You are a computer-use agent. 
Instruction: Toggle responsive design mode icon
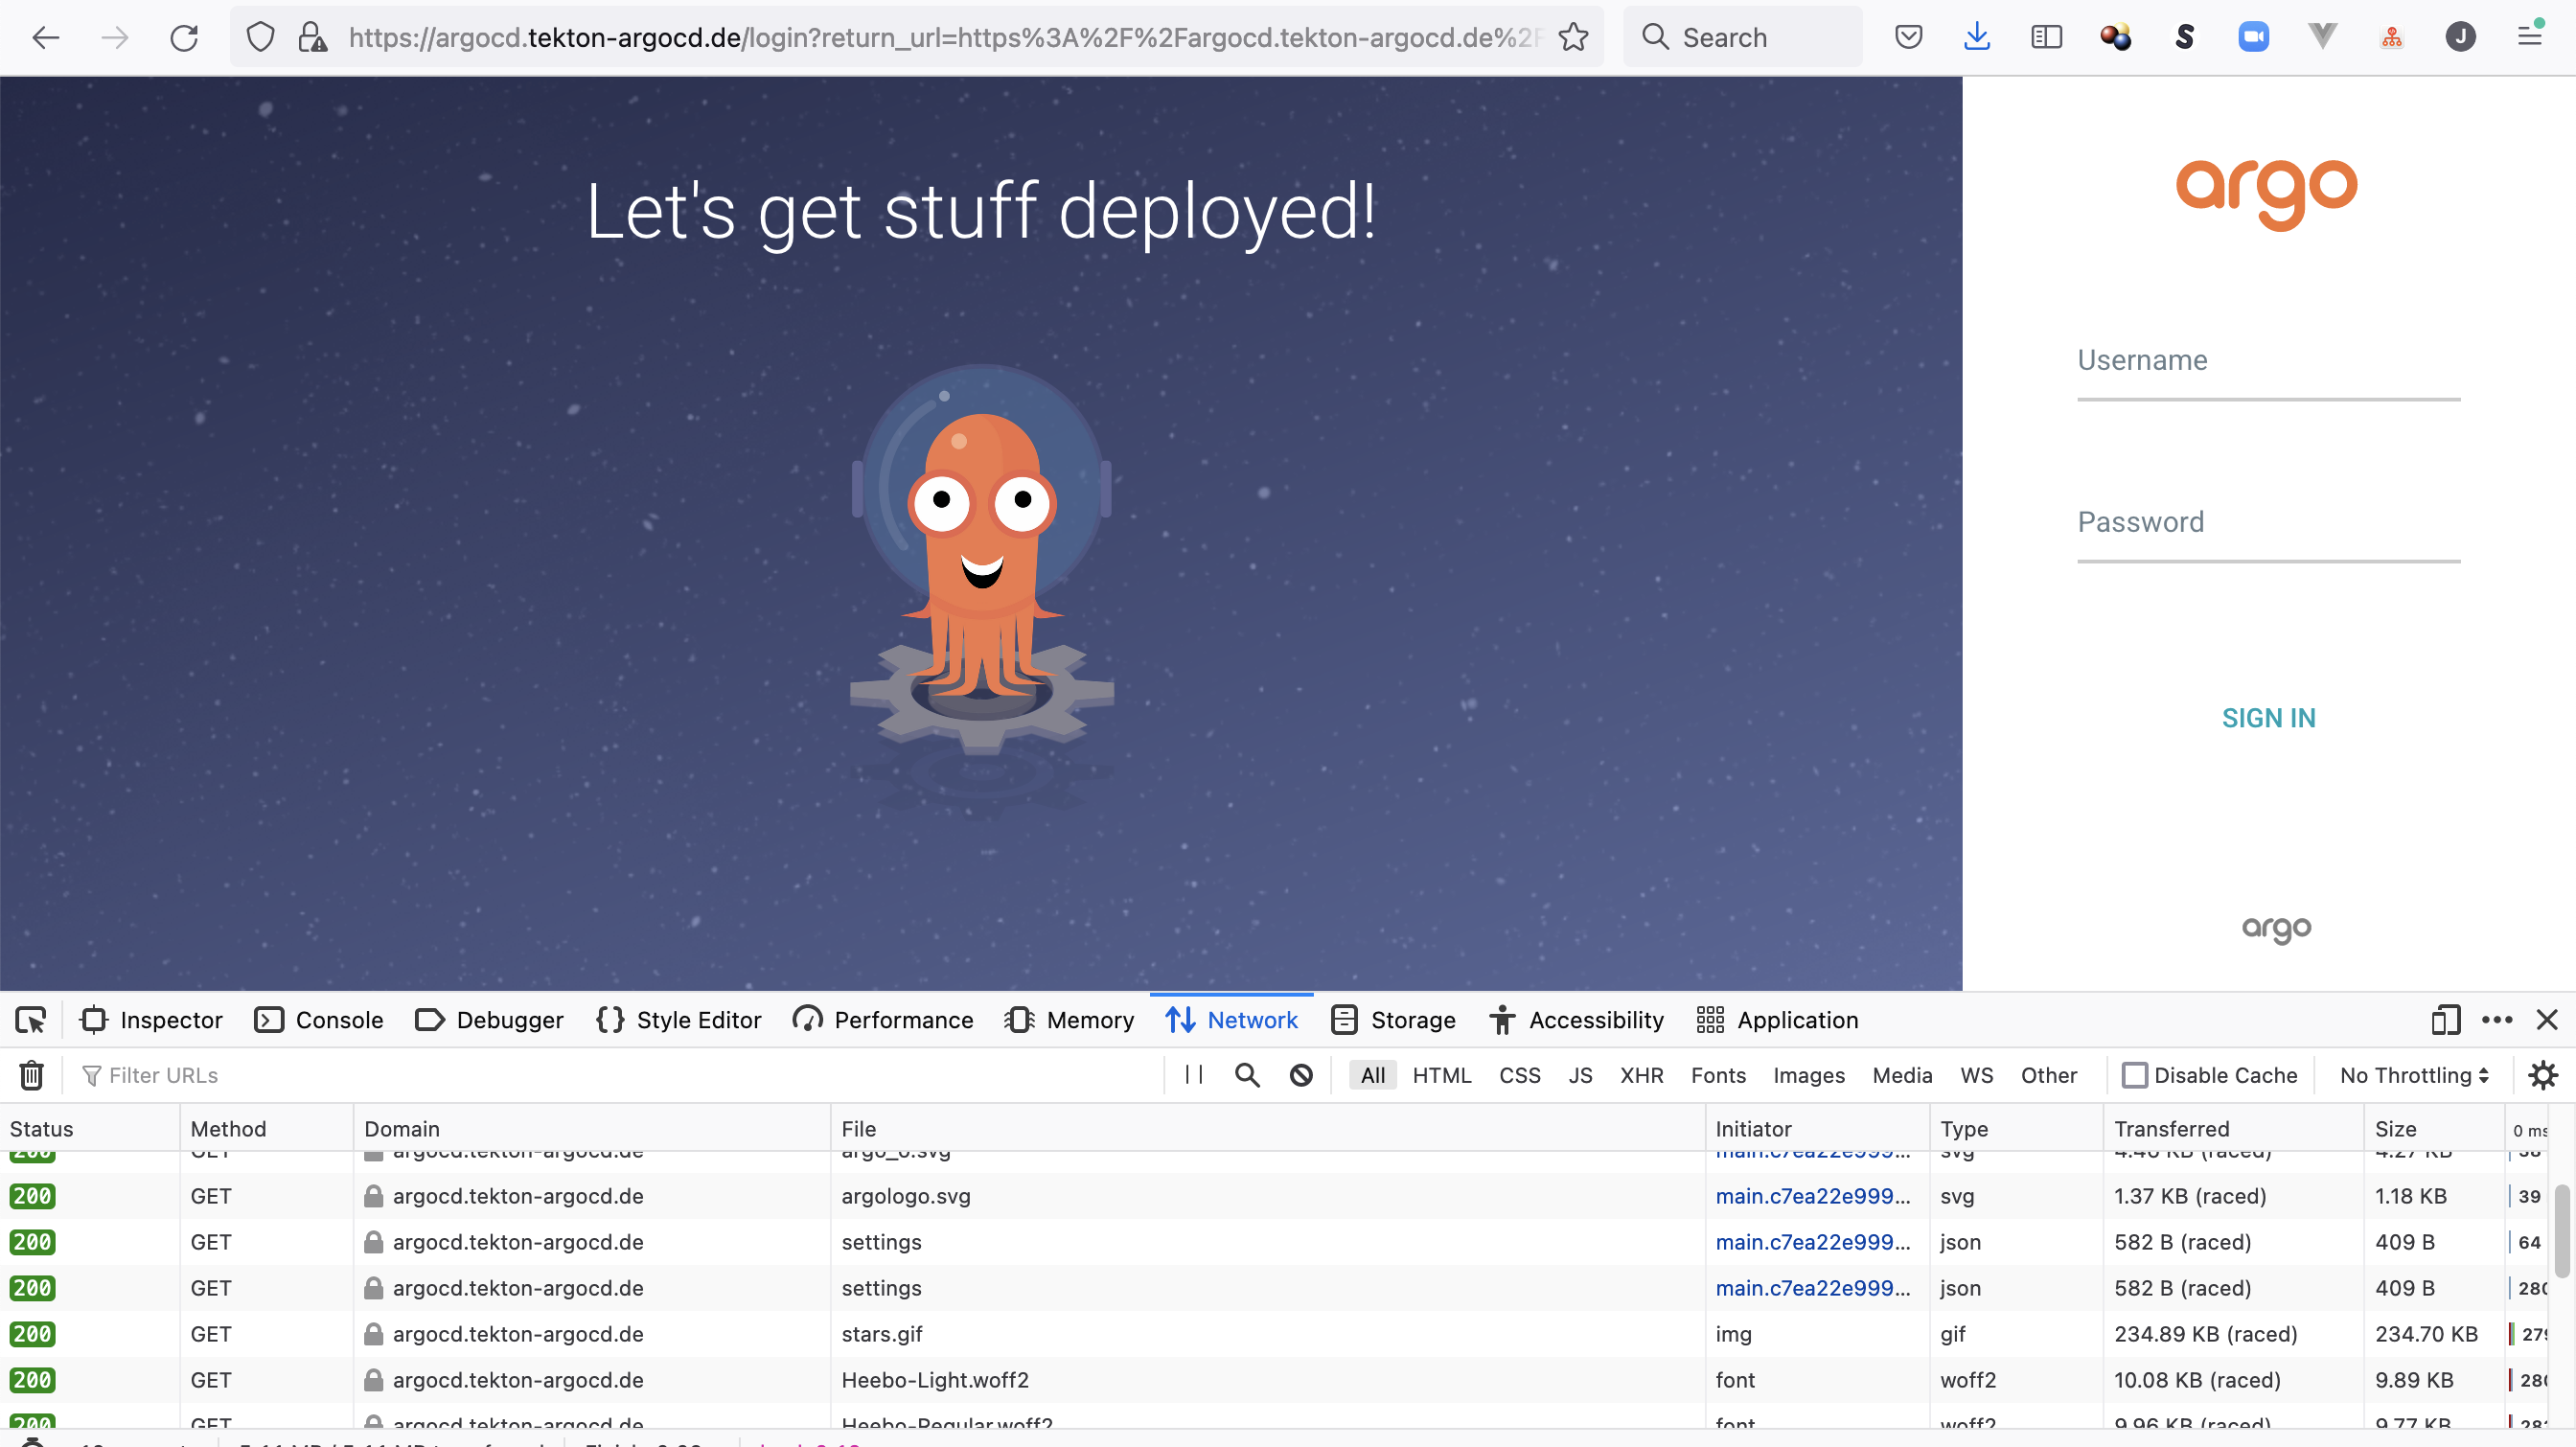(2444, 1020)
